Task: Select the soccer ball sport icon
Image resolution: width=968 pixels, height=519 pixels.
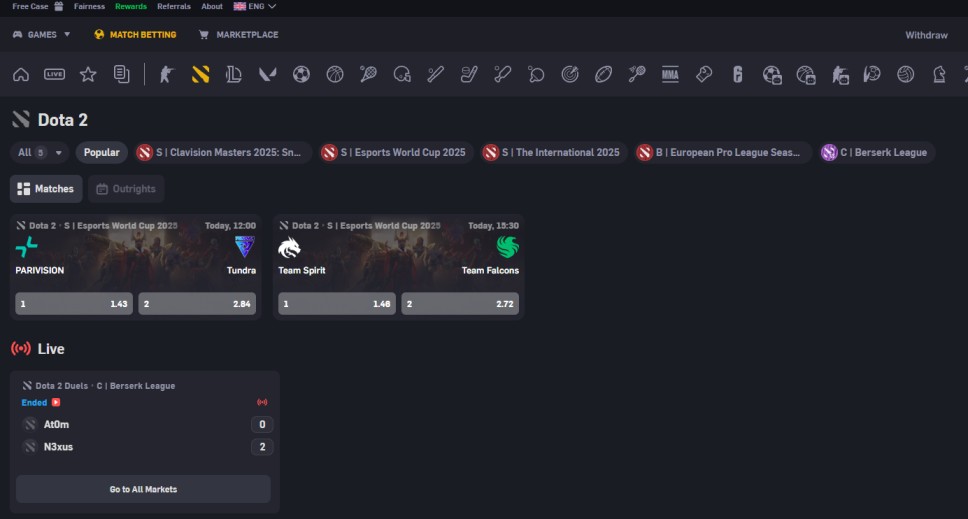Action: 301,75
